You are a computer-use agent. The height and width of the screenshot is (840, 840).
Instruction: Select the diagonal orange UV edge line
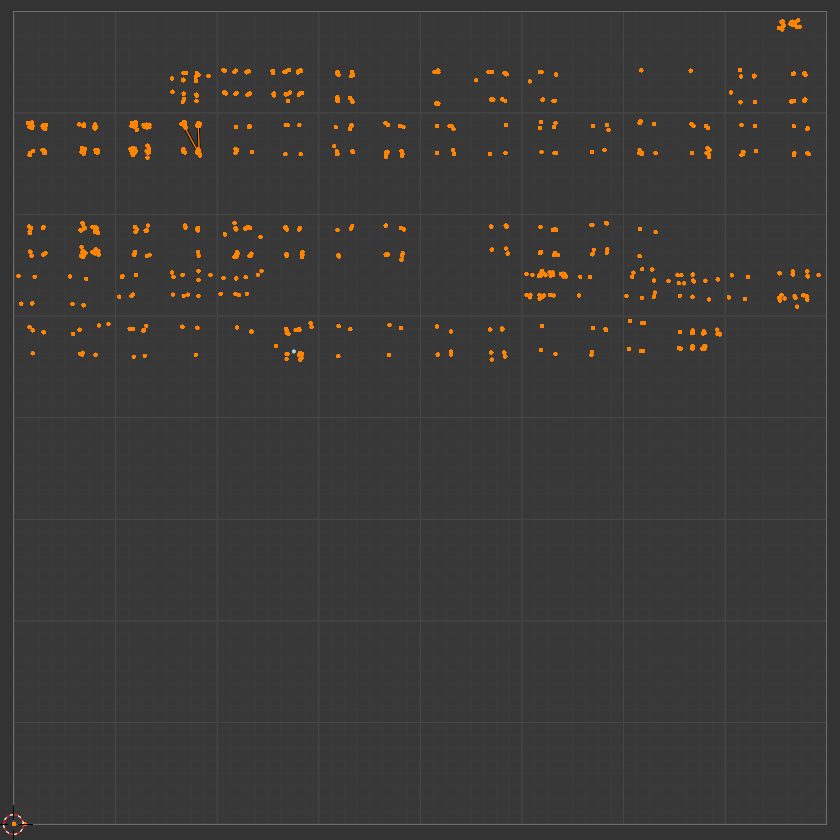pyautogui.click(x=190, y=138)
